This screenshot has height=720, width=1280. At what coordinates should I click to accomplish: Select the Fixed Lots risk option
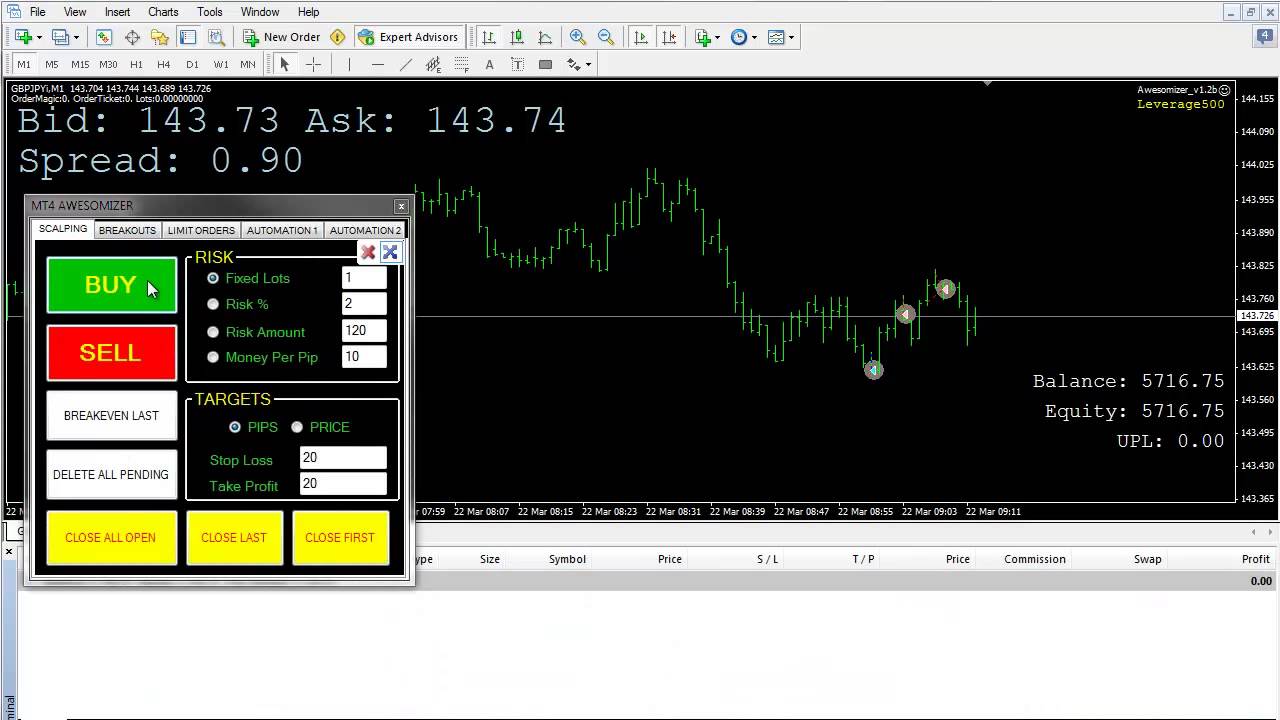point(213,278)
